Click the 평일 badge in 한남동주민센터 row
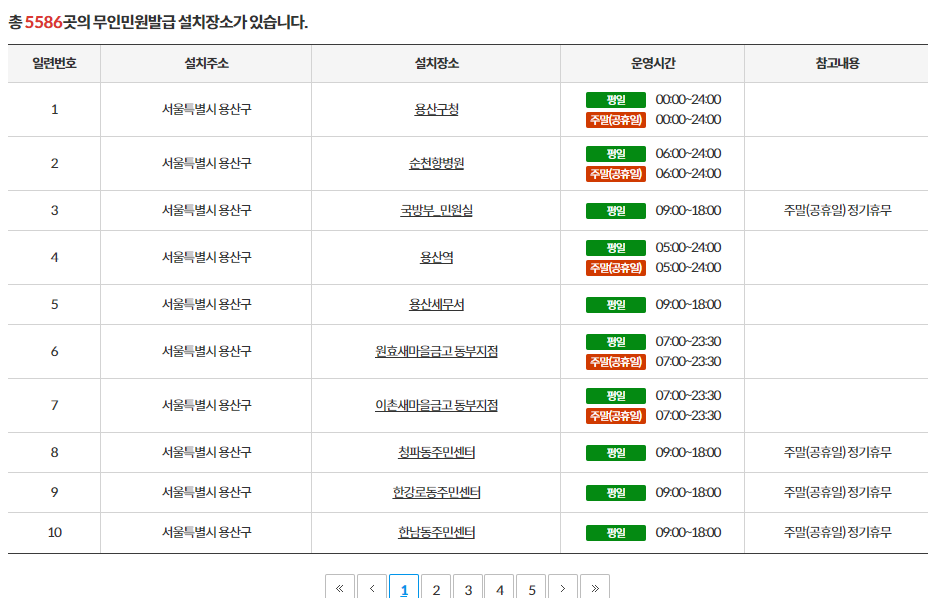The width and height of the screenshot is (928, 598). pos(616,533)
